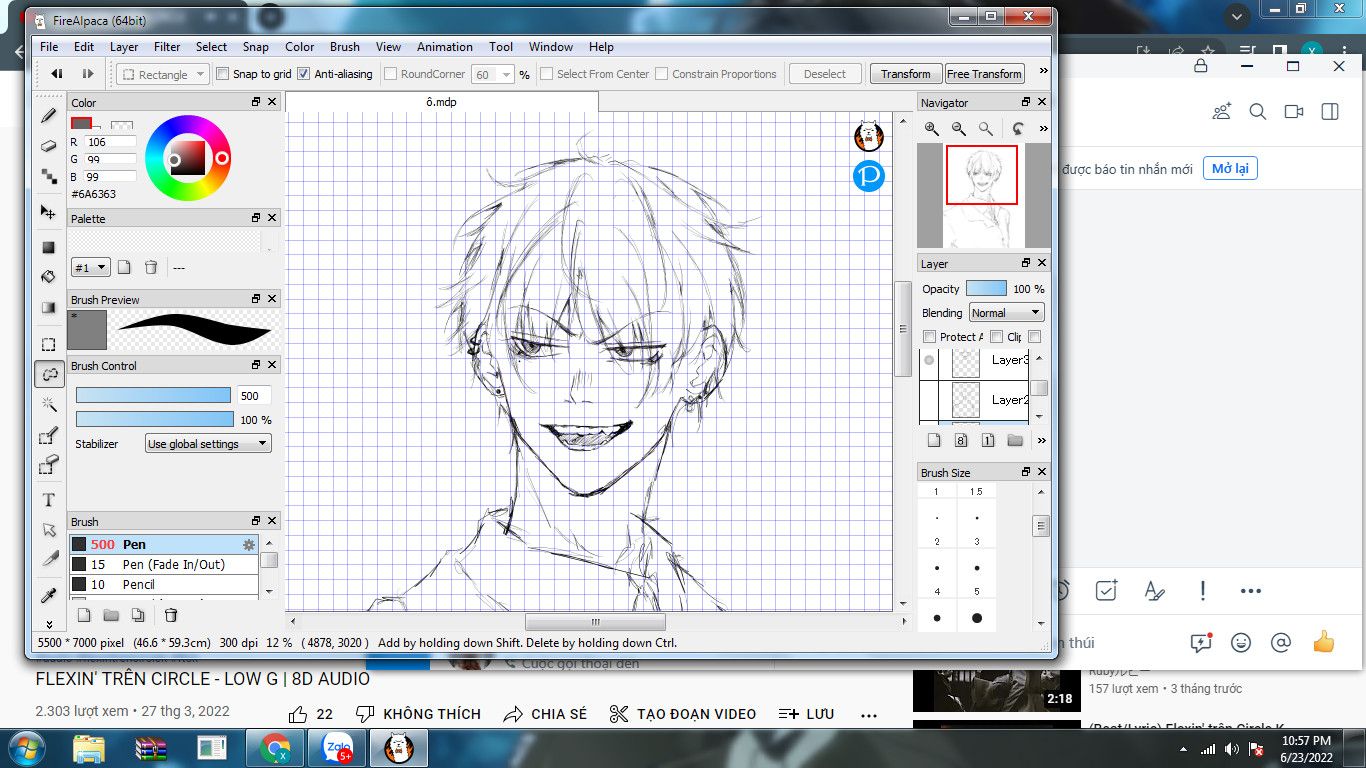Toggle Layer3 visibility
Screen dimensions: 1366x768
(x=929, y=360)
